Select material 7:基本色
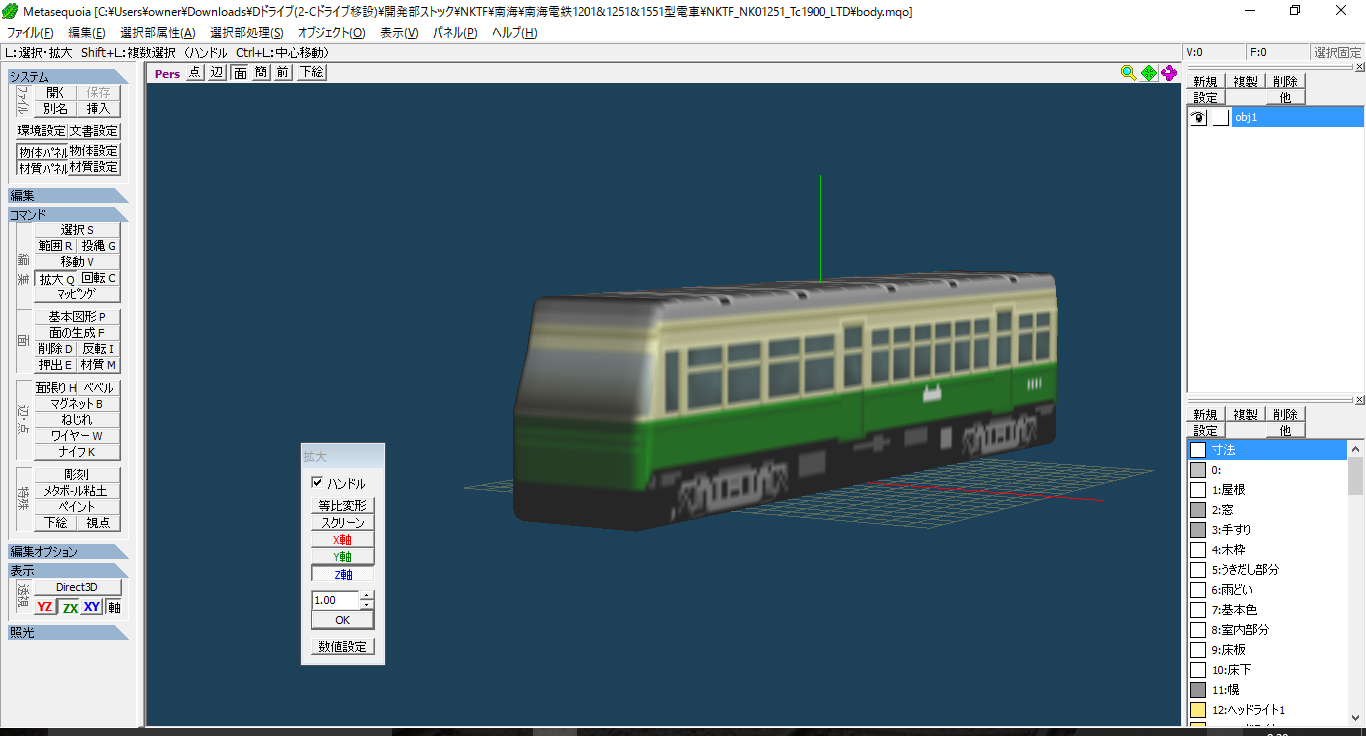Viewport: 1366px width, 736px height. point(1268,610)
